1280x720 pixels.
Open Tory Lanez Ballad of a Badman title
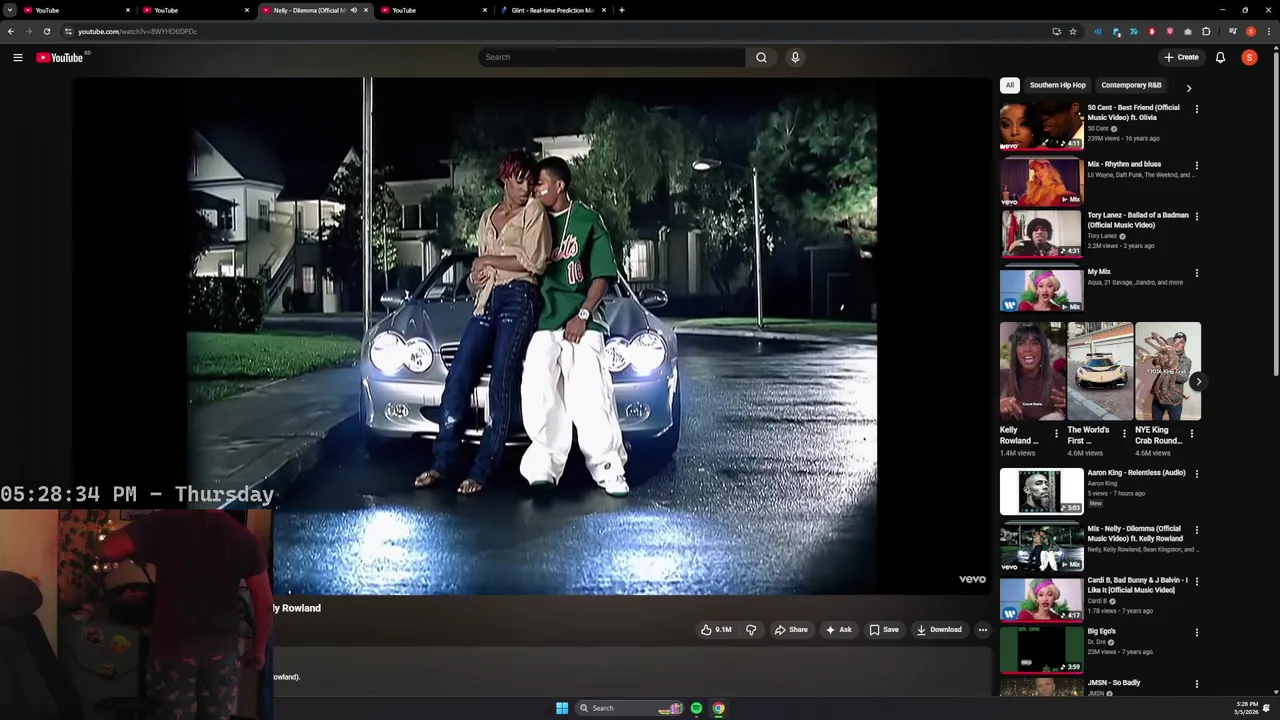coord(1138,220)
